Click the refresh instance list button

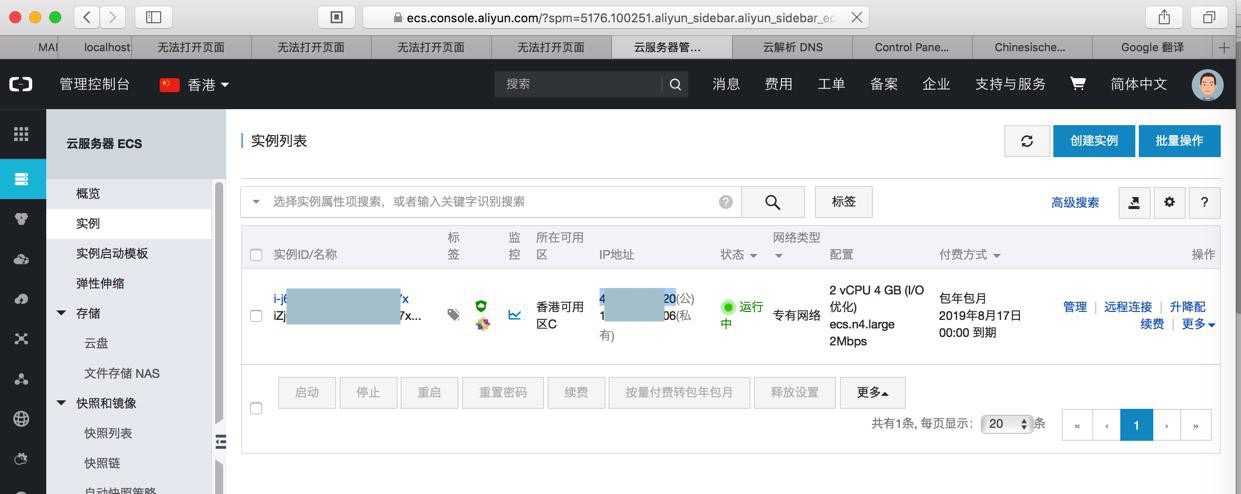[1027, 141]
